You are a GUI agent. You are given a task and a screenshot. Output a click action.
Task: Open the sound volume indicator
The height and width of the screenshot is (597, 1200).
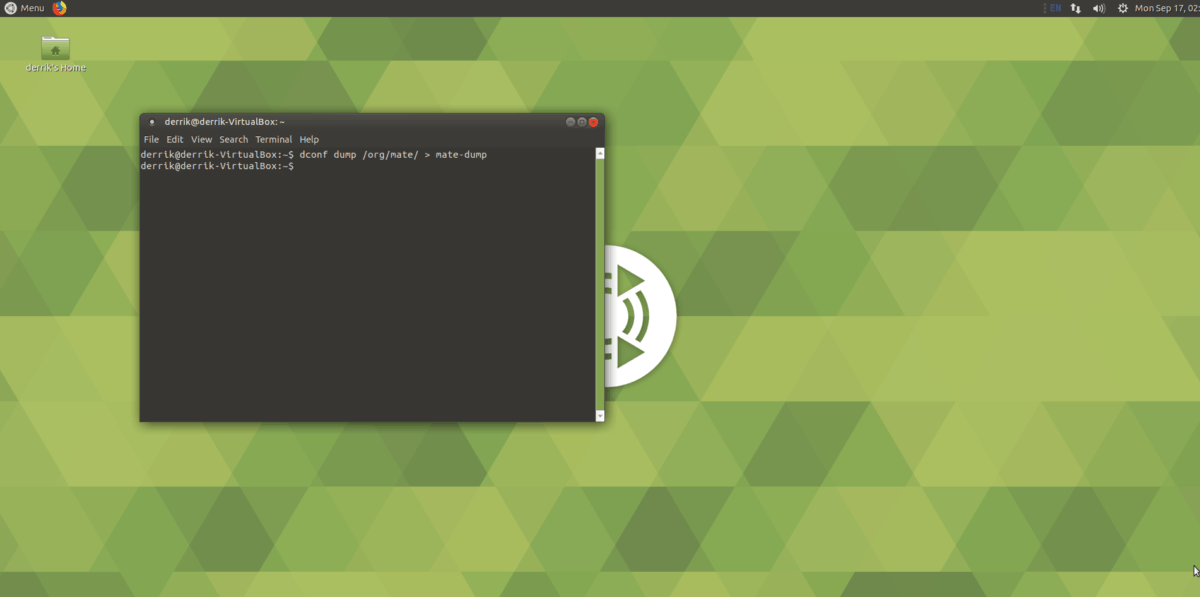coord(1099,8)
